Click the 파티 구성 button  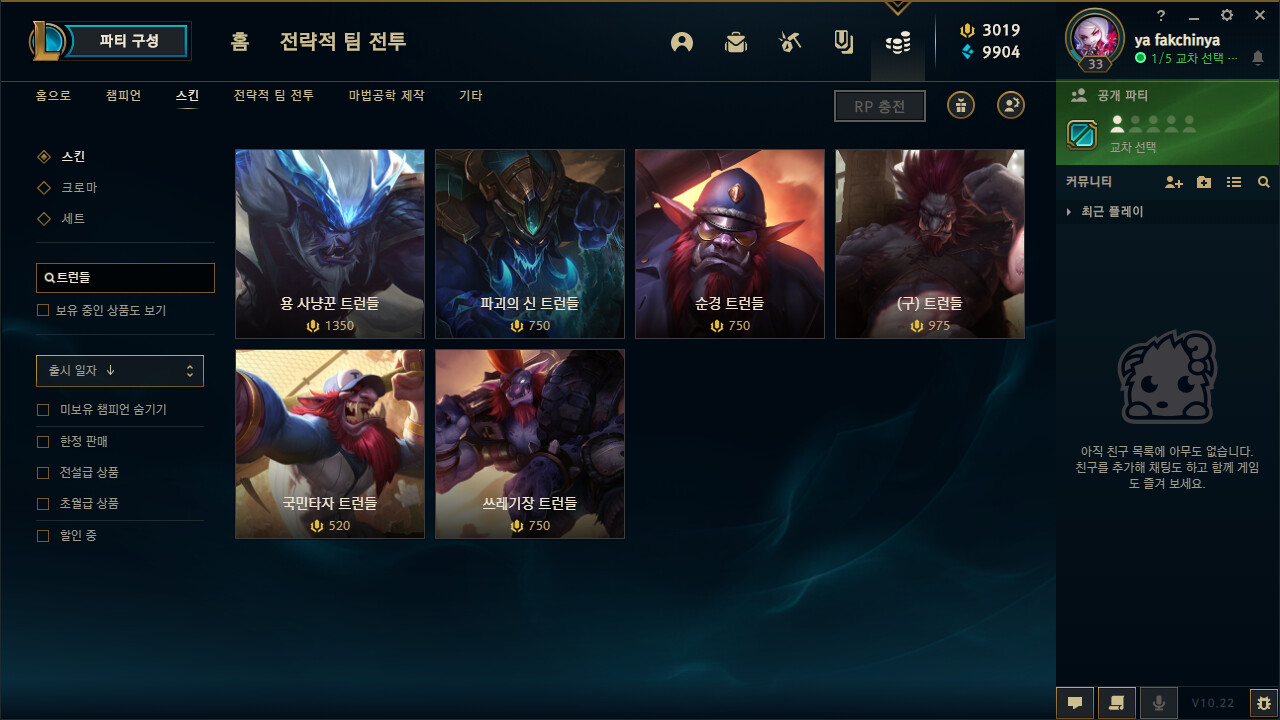click(128, 41)
